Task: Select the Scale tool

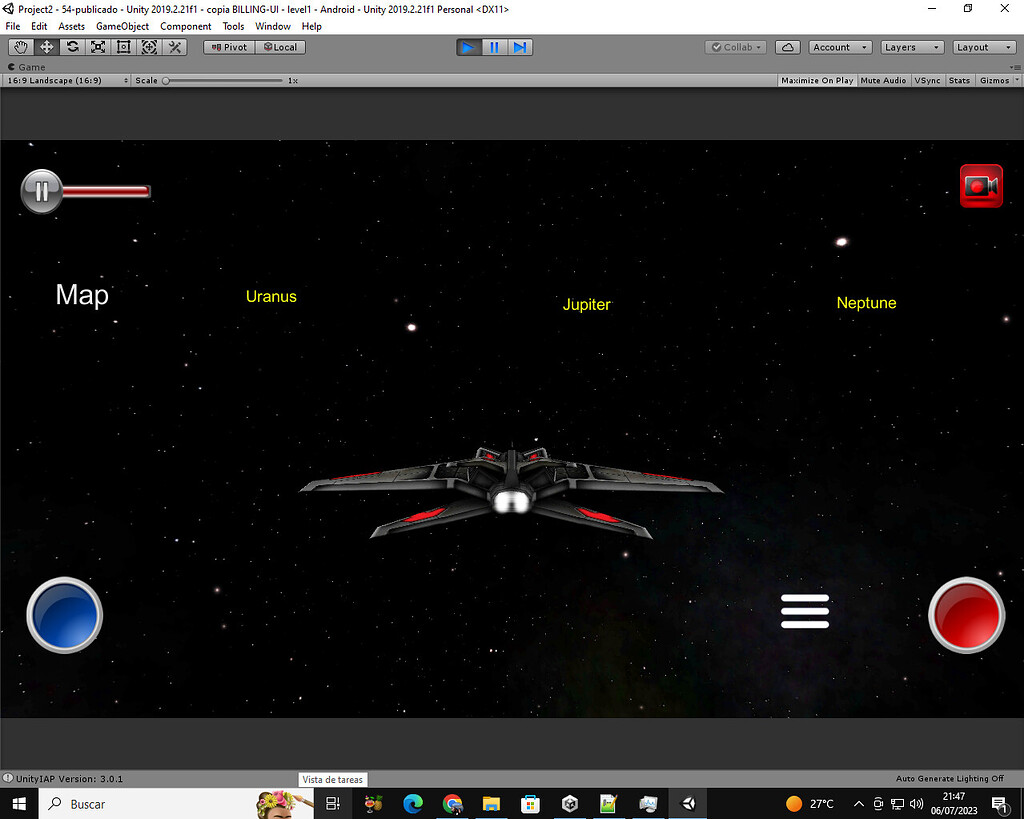Action: tap(96, 46)
